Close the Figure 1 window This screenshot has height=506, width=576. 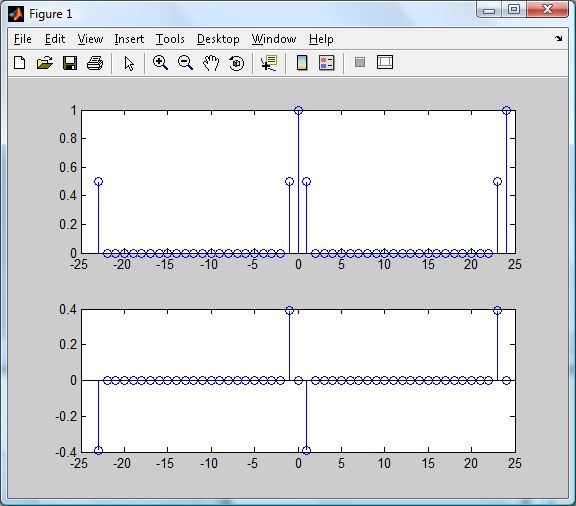click(547, 10)
